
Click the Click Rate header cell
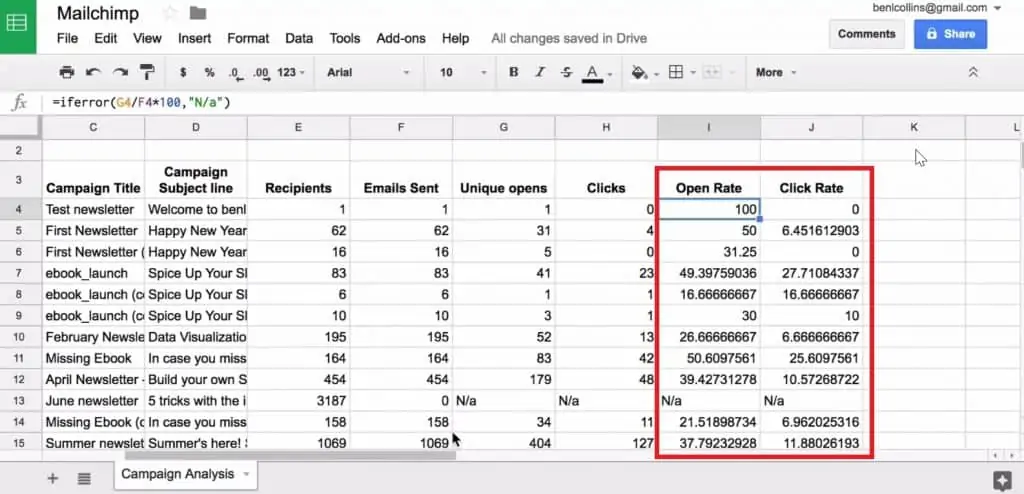coord(811,178)
